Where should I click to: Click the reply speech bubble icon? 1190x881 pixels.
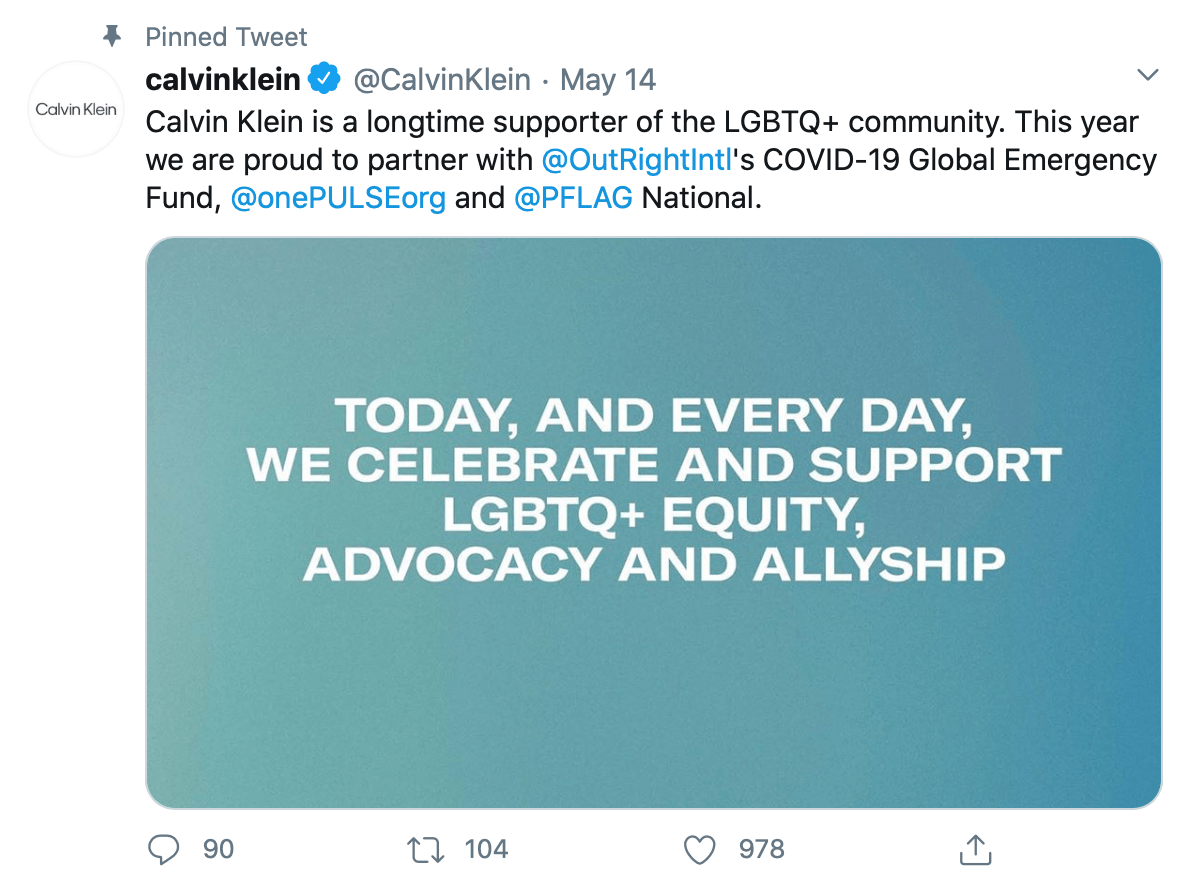(x=163, y=849)
